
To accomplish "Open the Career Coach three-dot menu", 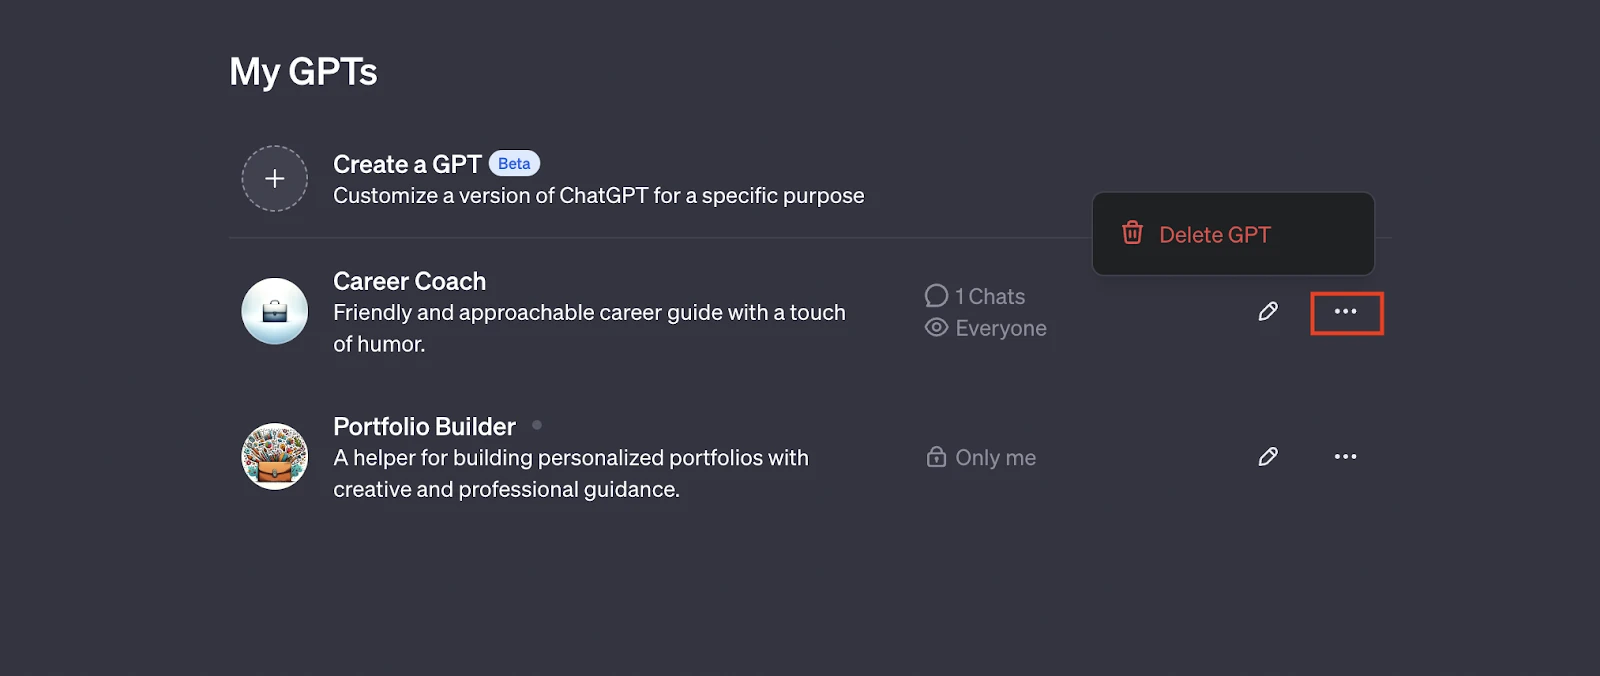I will click(x=1346, y=312).
